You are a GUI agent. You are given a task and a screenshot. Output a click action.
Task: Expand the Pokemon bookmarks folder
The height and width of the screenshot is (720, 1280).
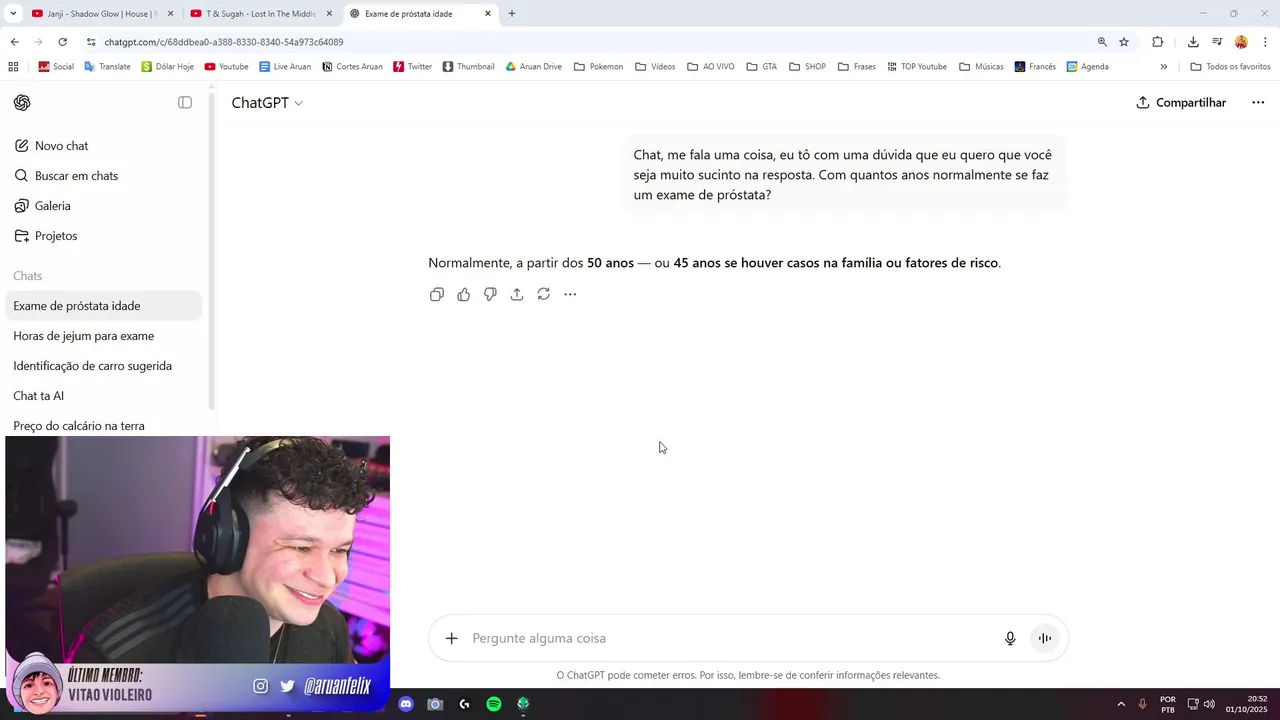[598, 67]
